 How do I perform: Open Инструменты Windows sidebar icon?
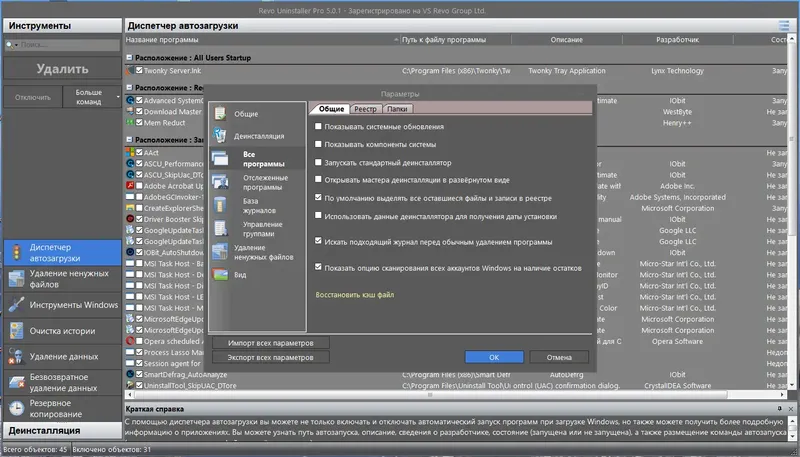(16, 304)
